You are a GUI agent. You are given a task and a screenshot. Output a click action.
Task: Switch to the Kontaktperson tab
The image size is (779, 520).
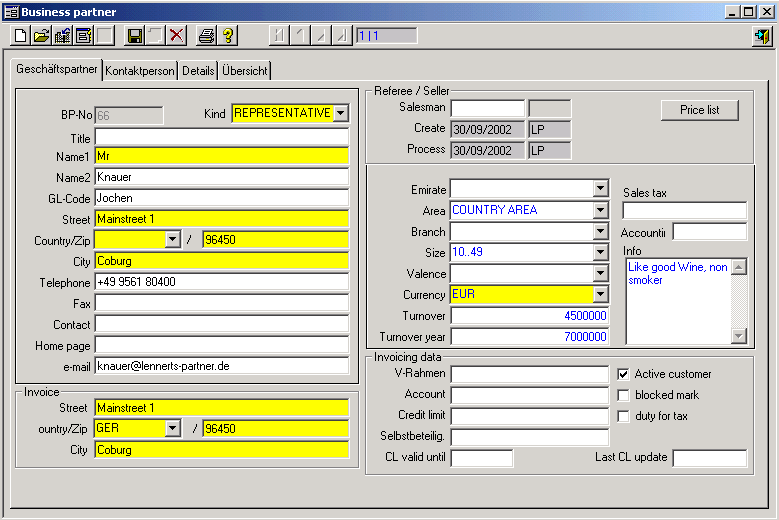point(140,71)
